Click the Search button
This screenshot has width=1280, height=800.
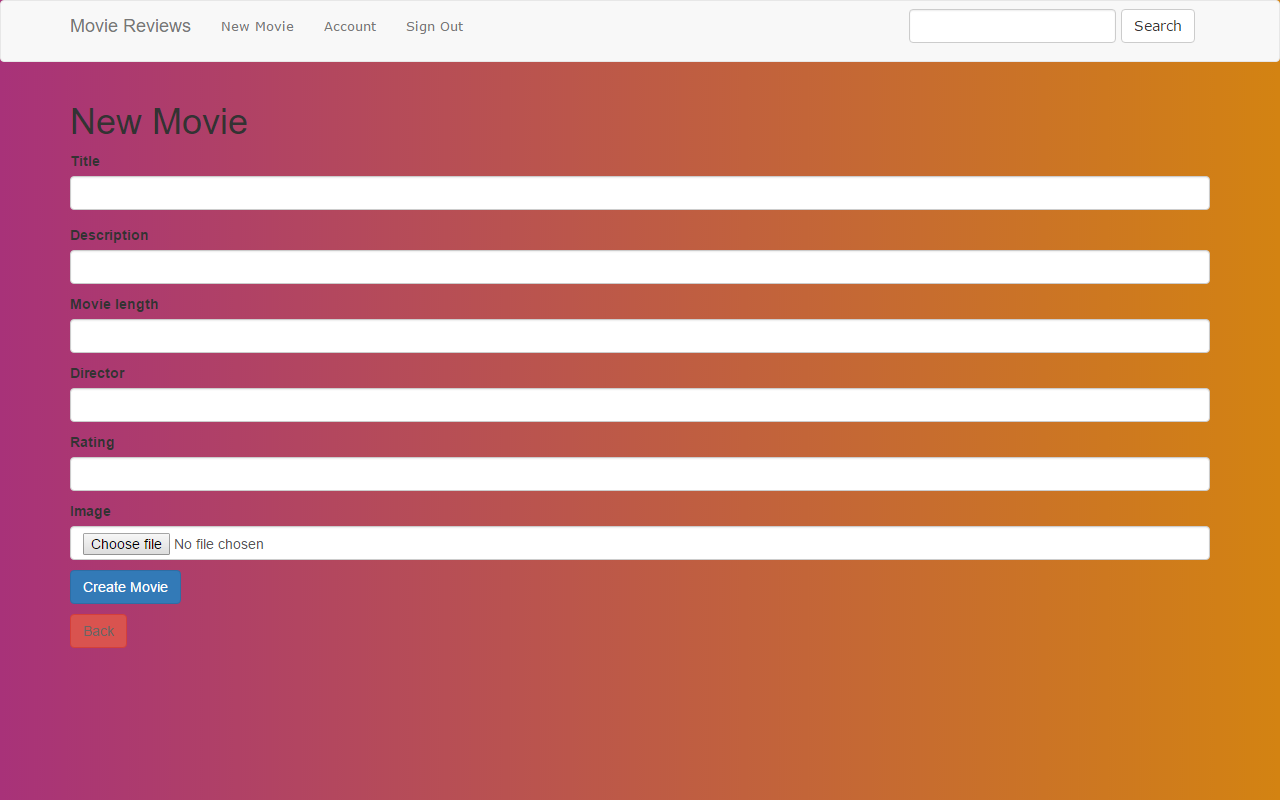(x=1158, y=26)
